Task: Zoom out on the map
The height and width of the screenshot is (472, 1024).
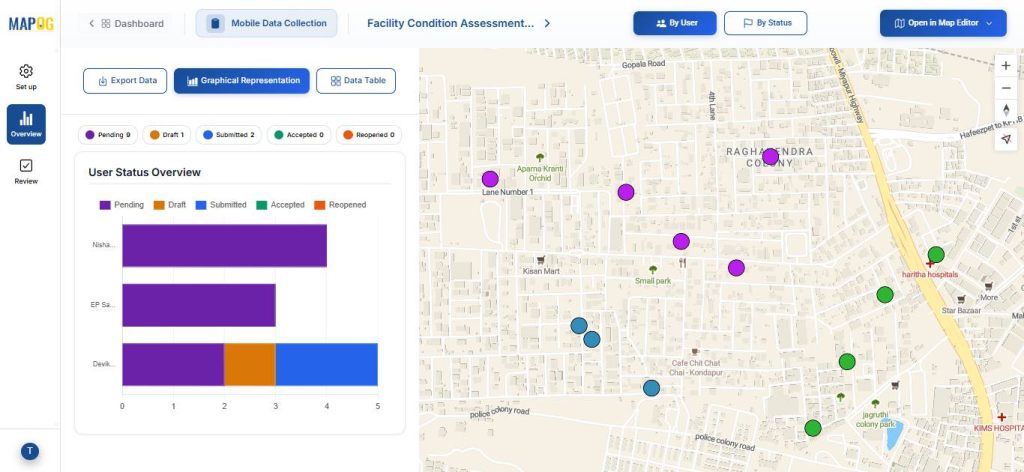Action: 1005,88
